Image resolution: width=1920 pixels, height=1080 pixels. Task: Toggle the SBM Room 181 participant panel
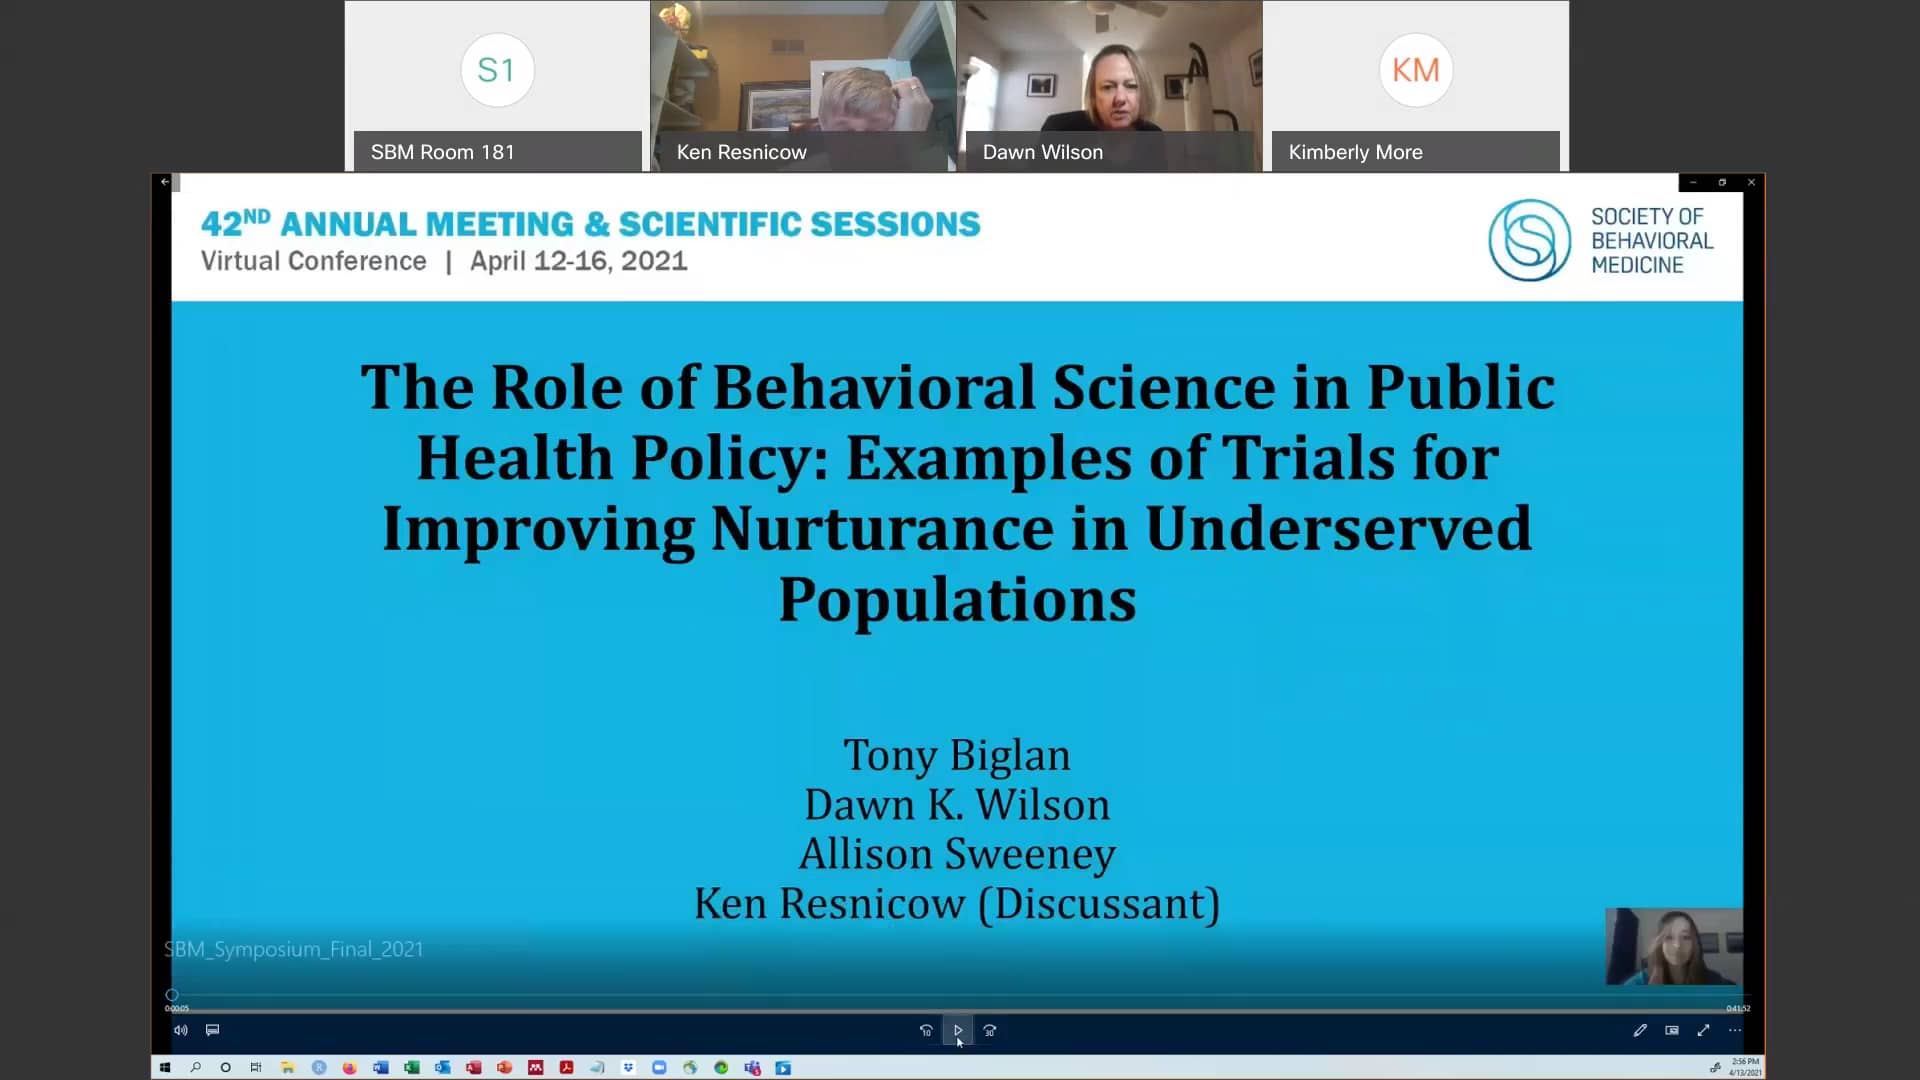[x=497, y=85]
